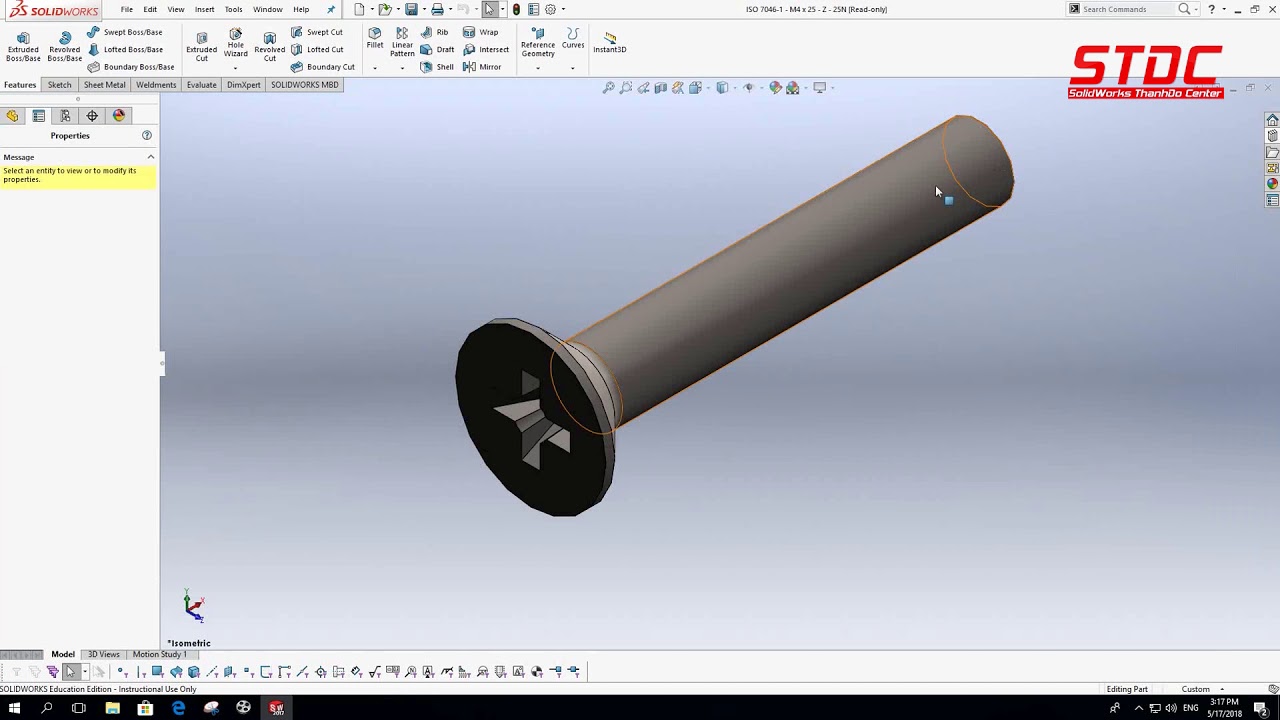Expand Hole Wizard dropdown arrow
Image resolution: width=1280 pixels, height=720 pixels.
click(235, 68)
